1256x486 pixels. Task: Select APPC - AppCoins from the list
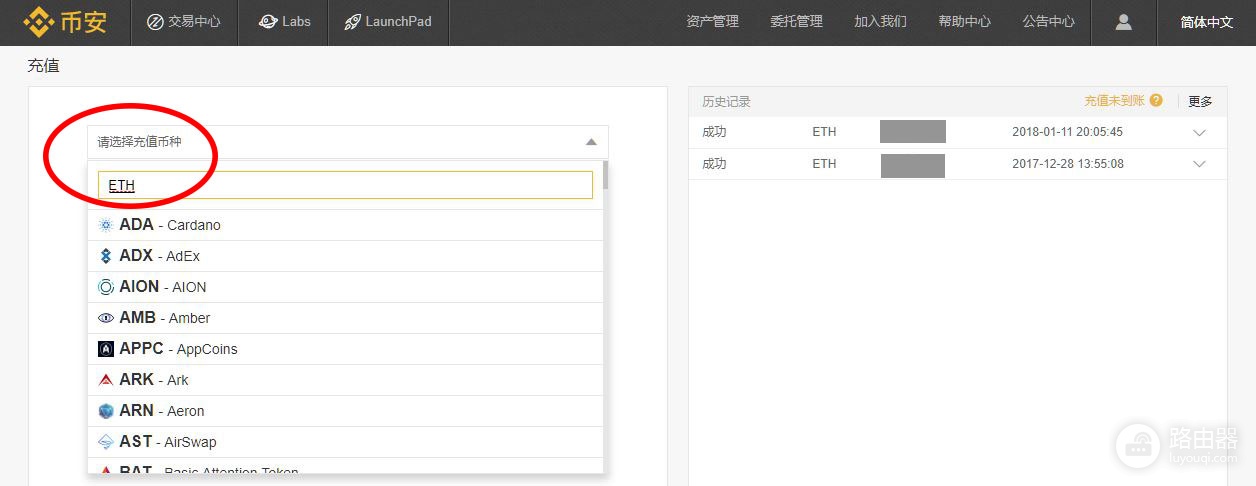[x=346, y=349]
